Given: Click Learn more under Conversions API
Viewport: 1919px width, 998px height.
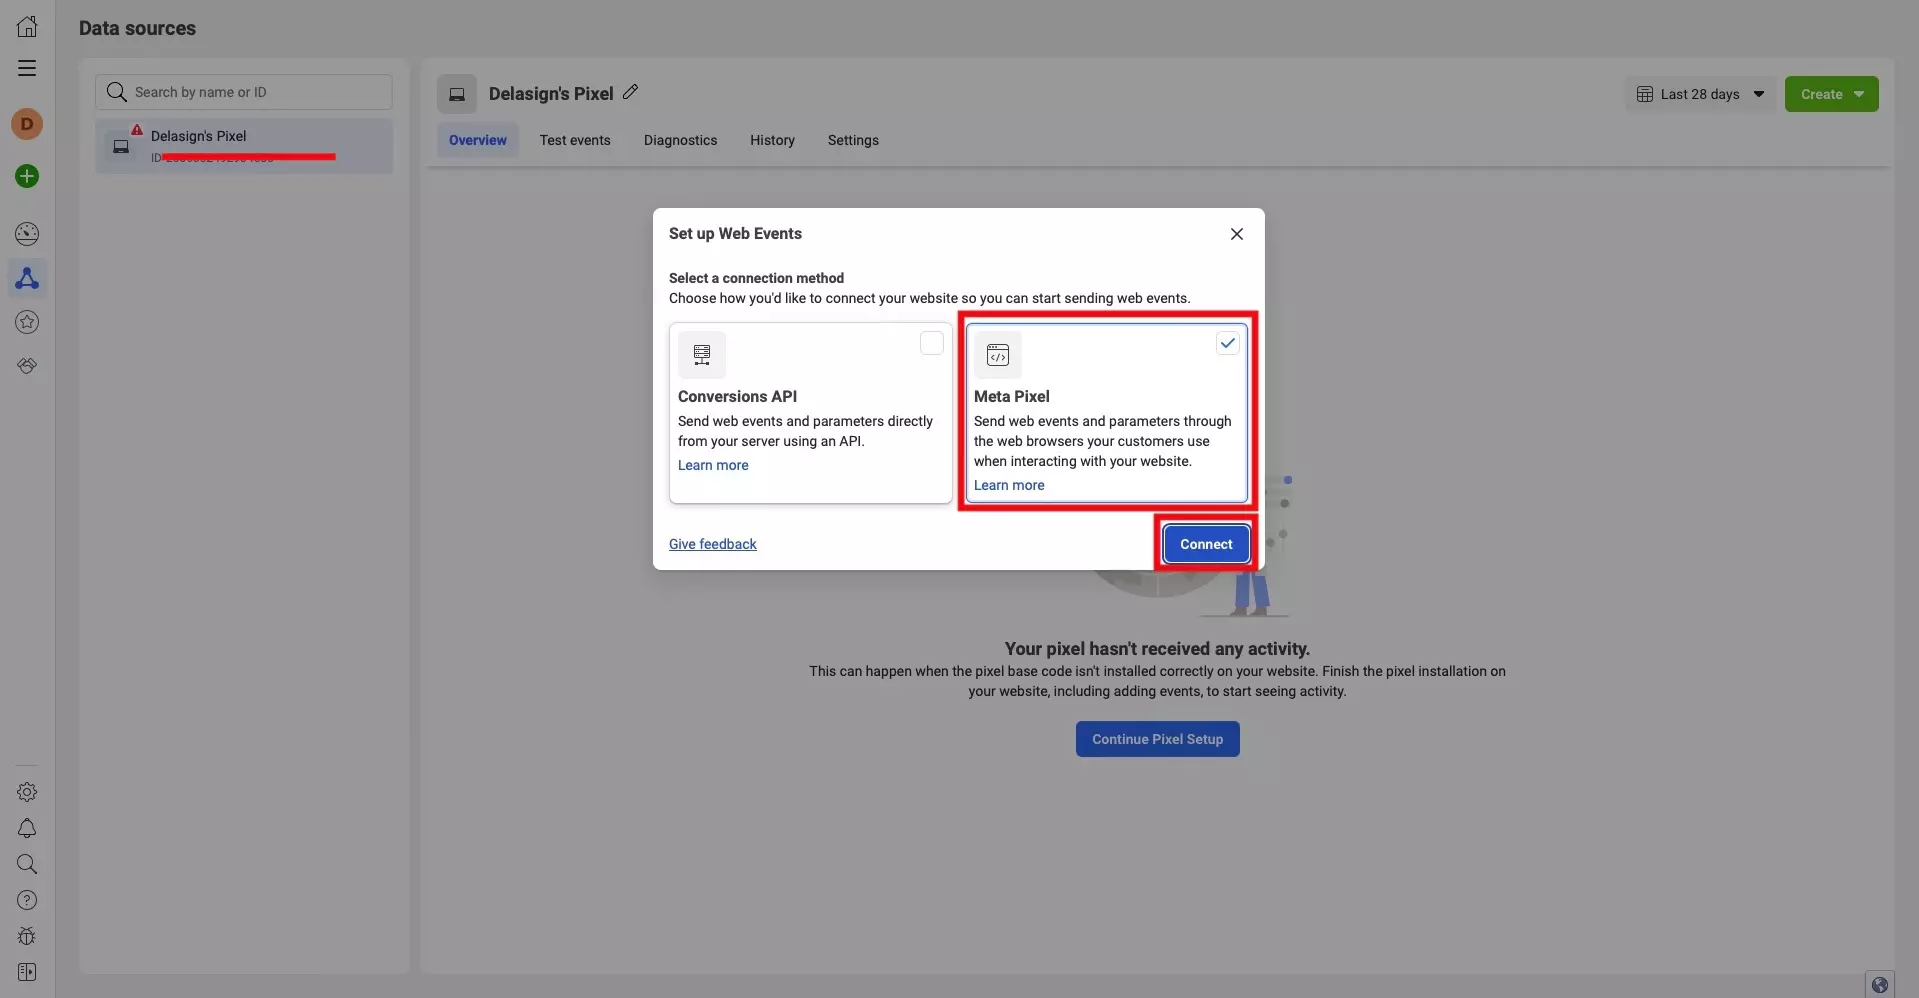Looking at the screenshot, I should point(713,465).
